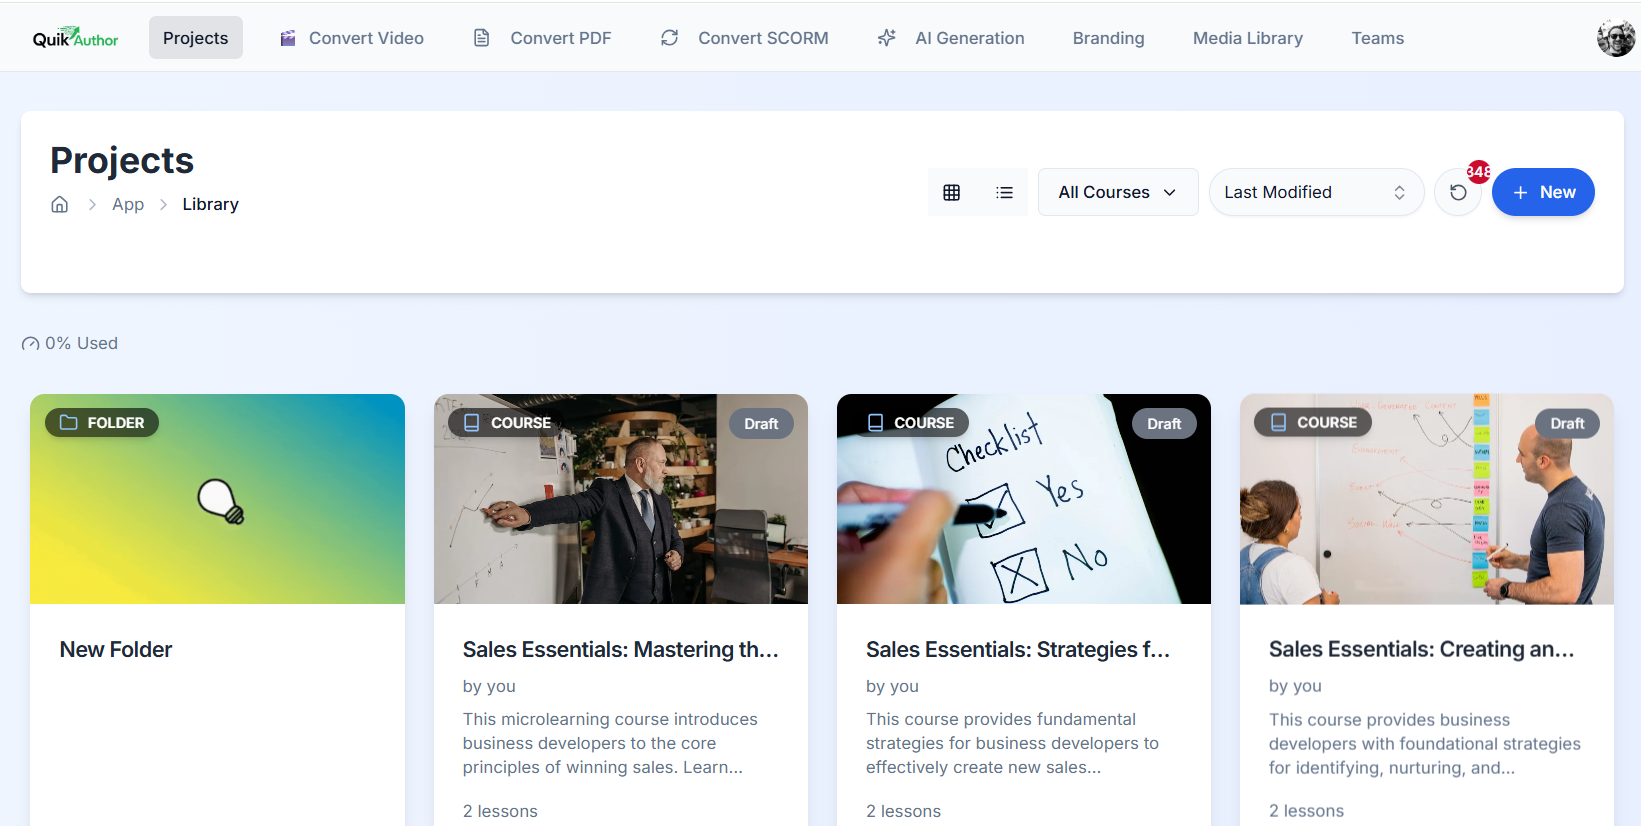Open the Media Library page

pos(1248,38)
